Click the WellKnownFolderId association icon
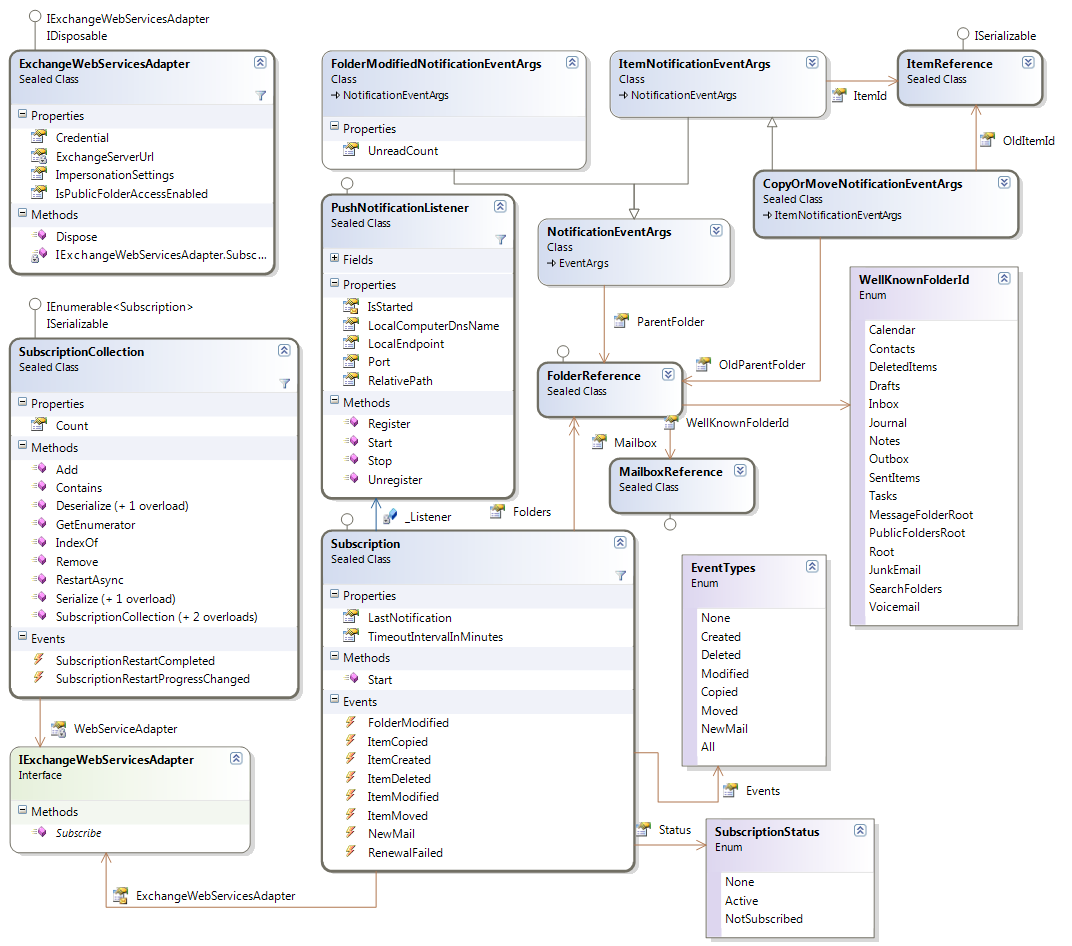 point(671,422)
